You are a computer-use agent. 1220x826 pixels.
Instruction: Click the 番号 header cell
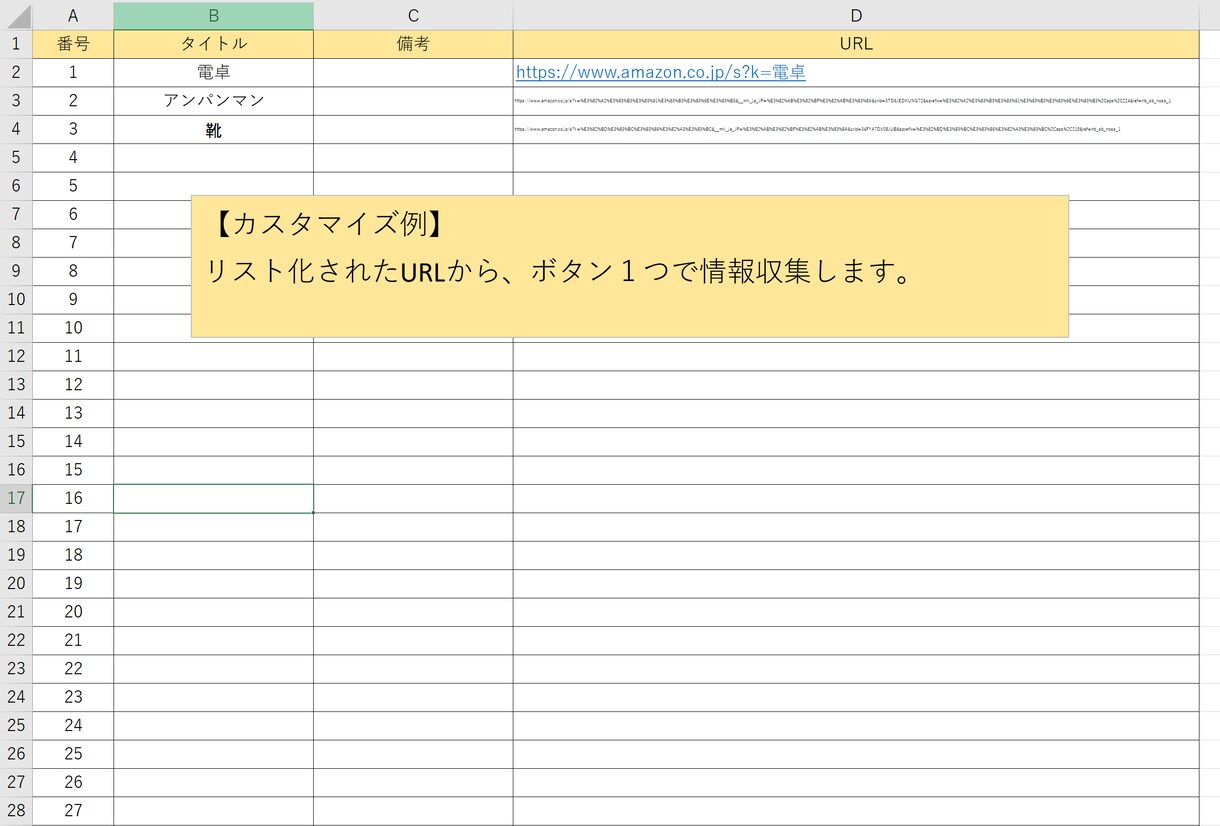pos(73,44)
